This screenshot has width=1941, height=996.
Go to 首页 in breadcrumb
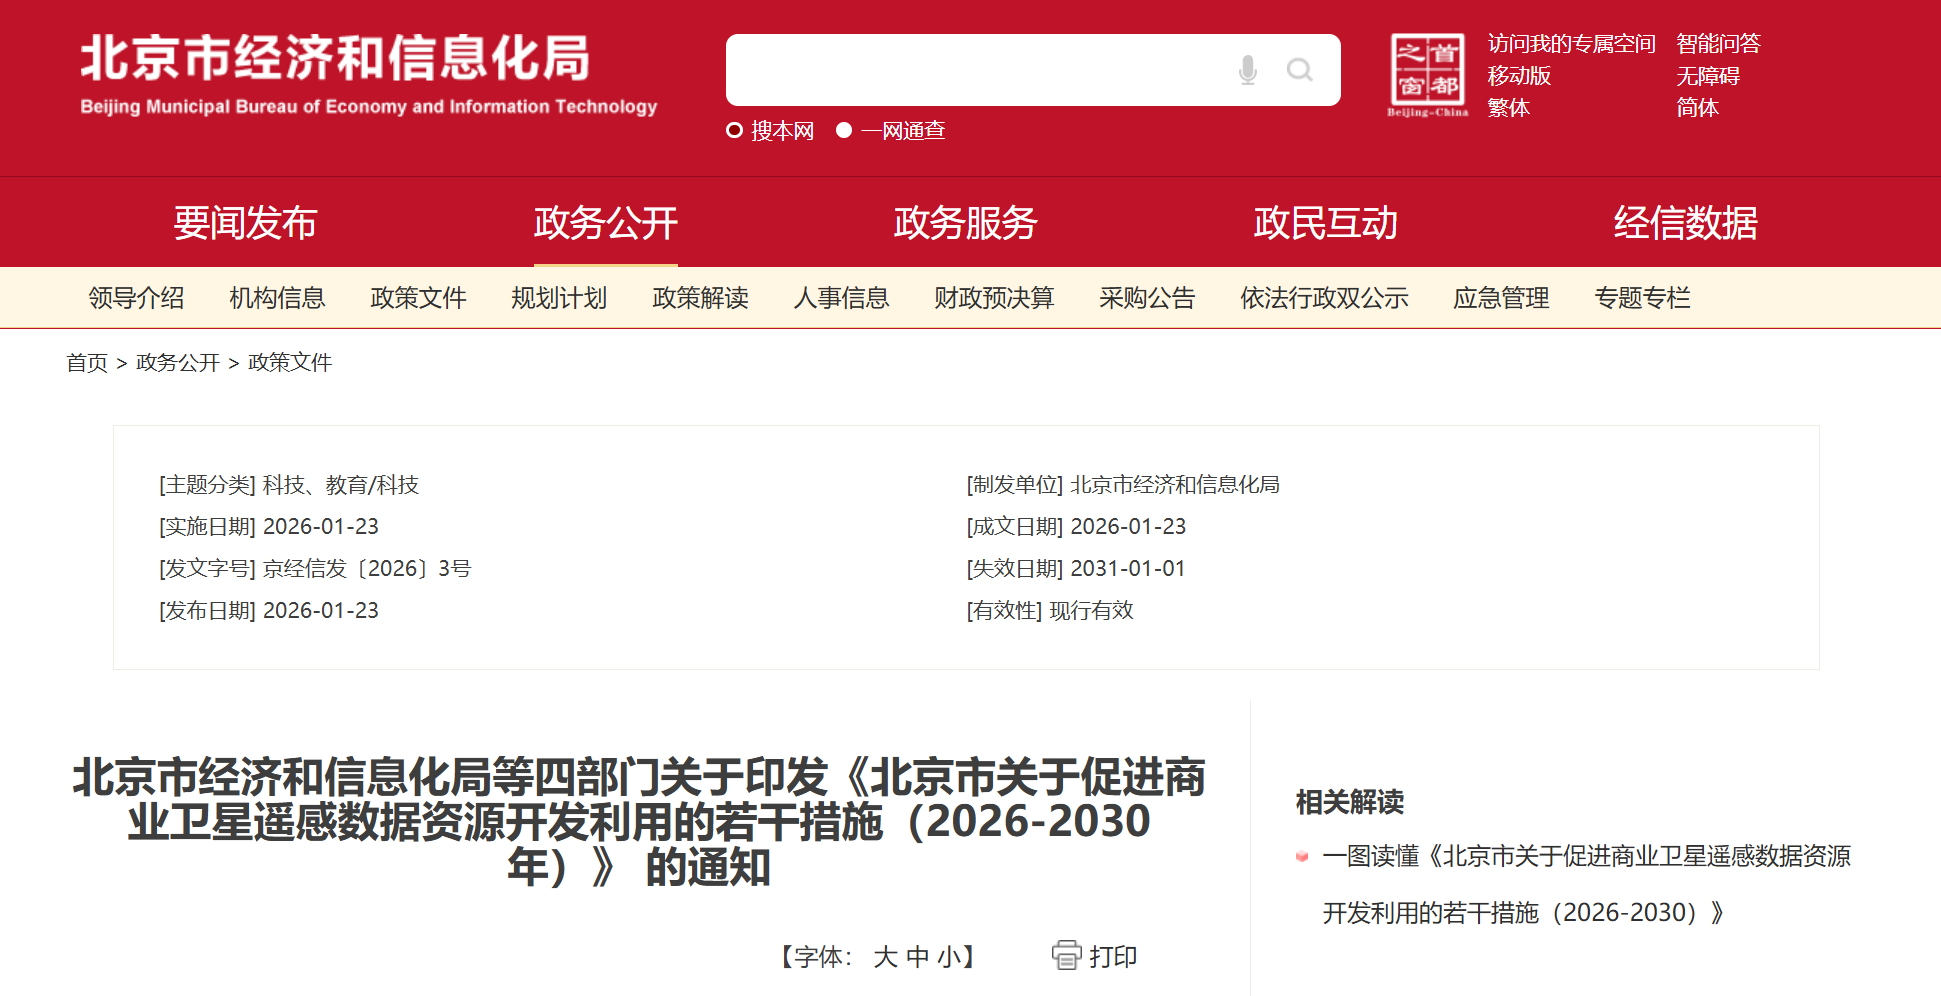pos(87,363)
